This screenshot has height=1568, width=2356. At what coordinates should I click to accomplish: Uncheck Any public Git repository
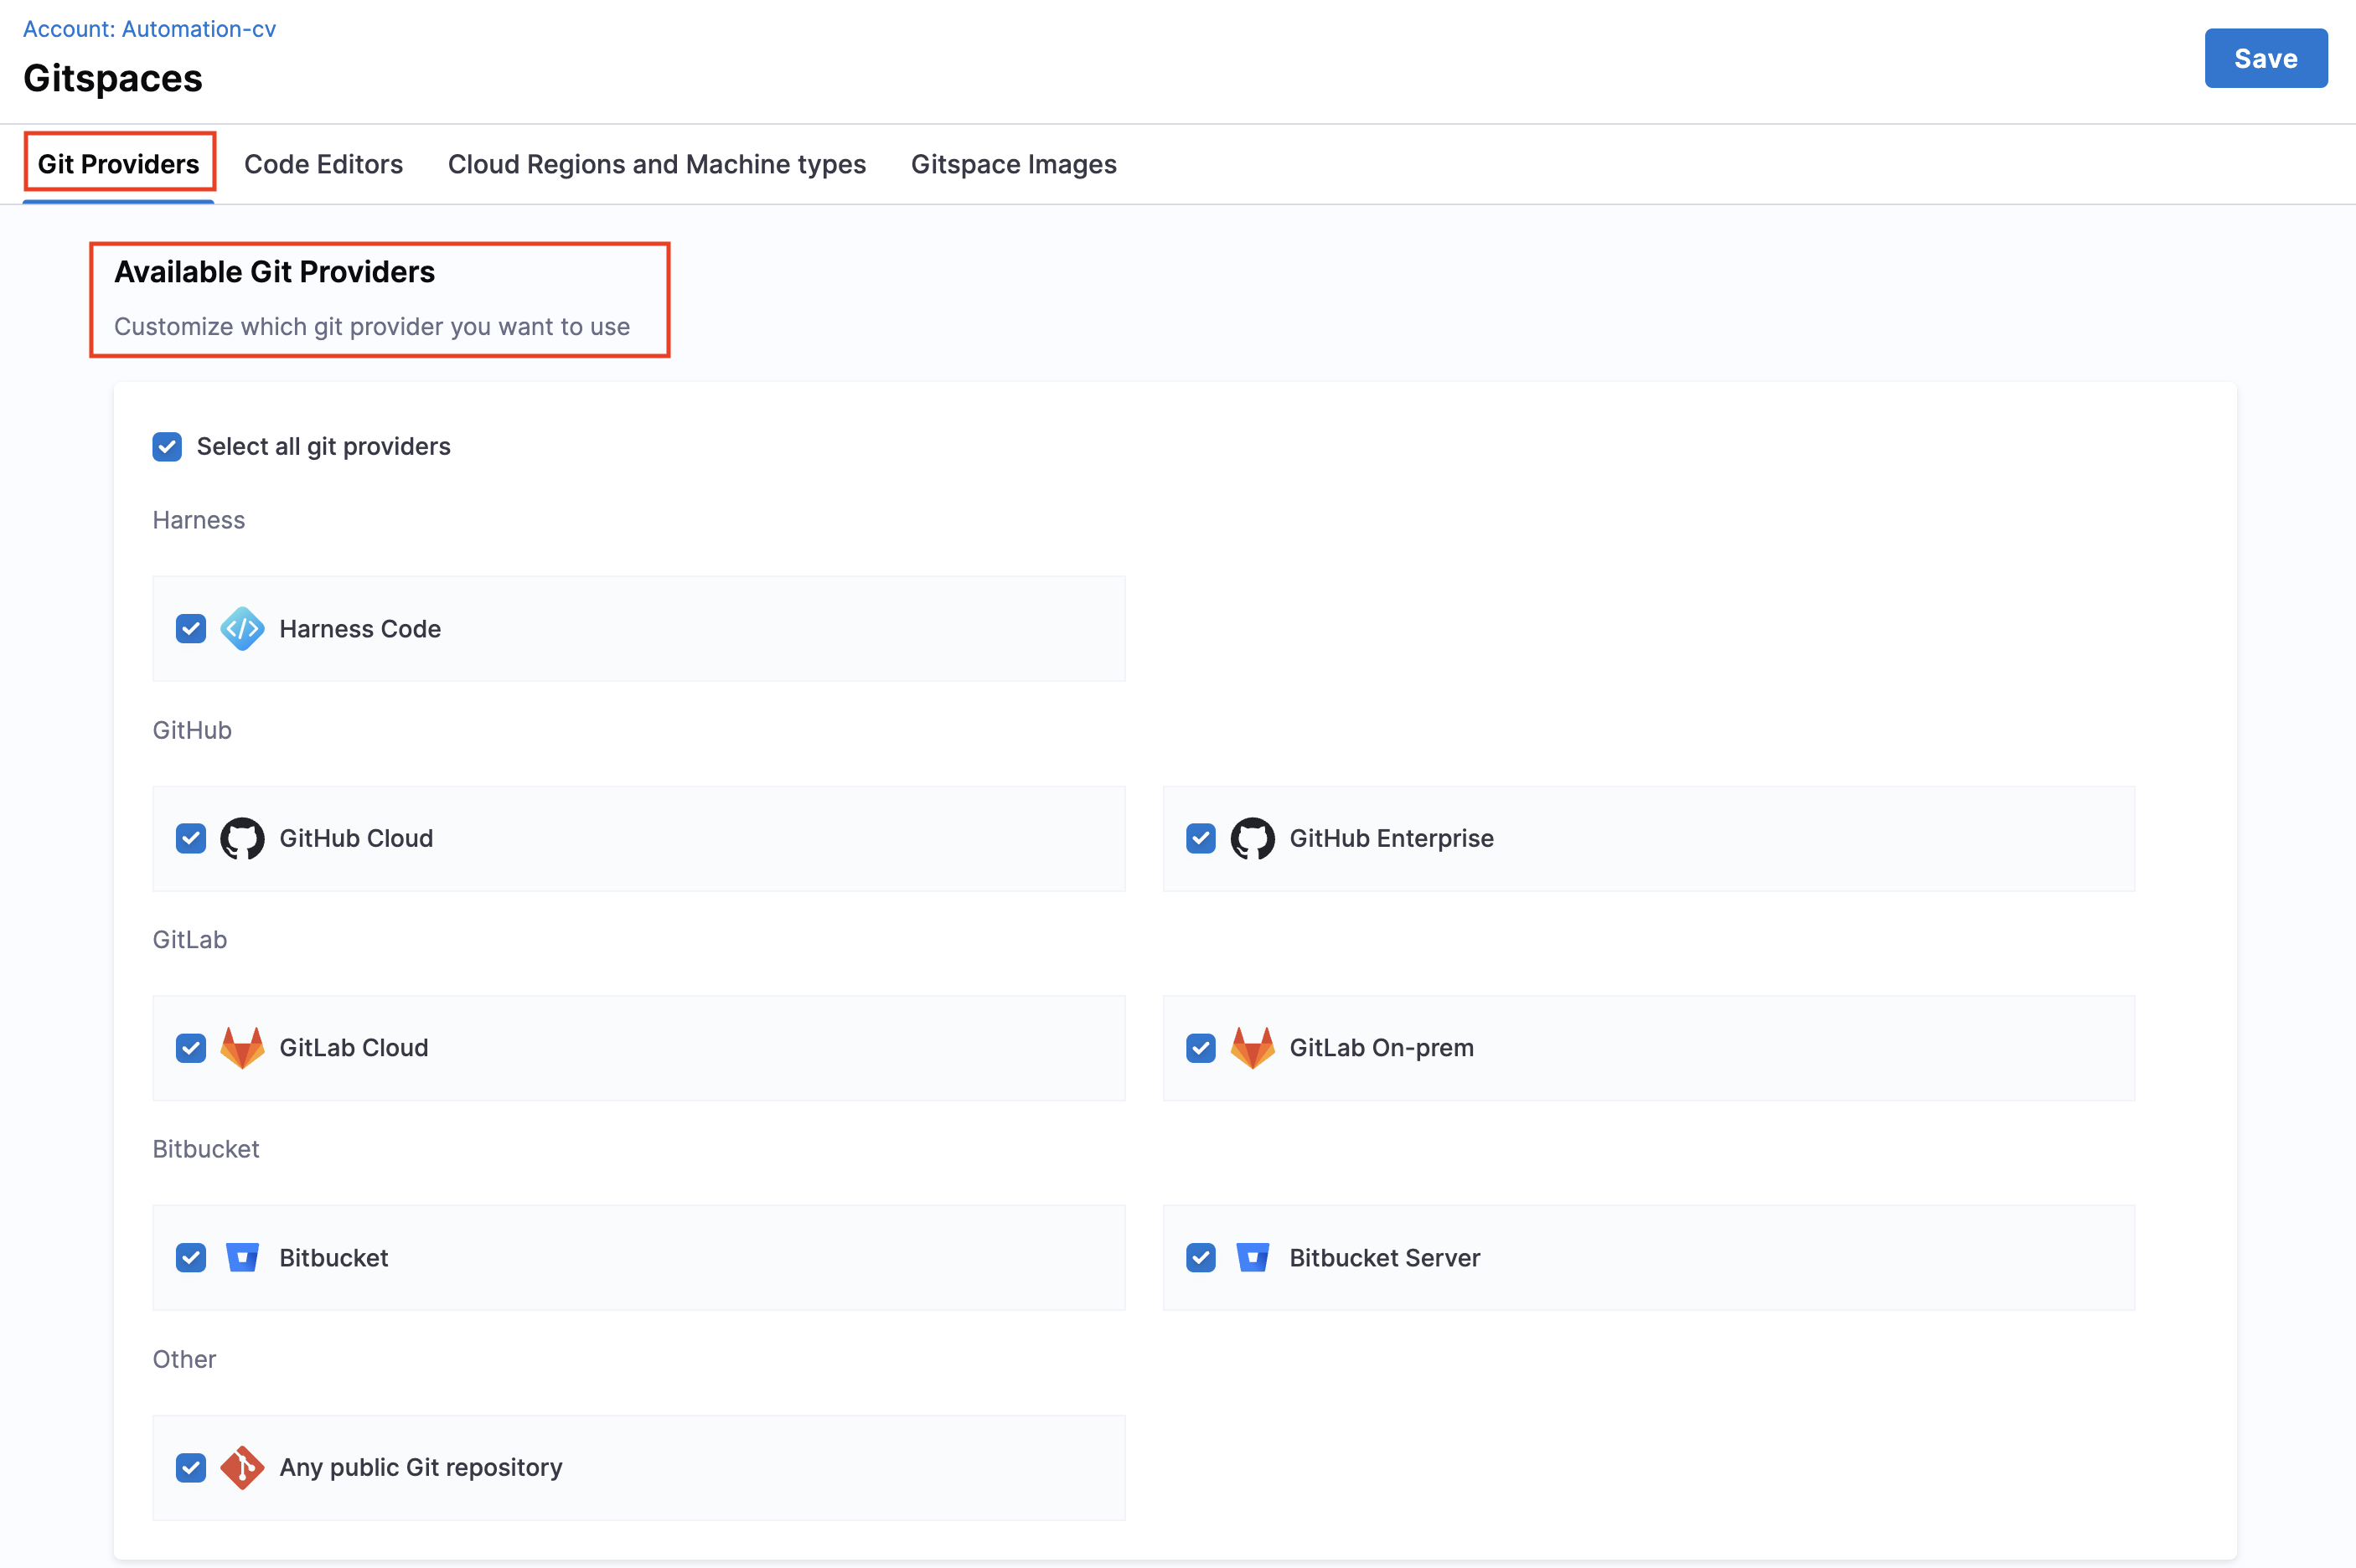191,1467
